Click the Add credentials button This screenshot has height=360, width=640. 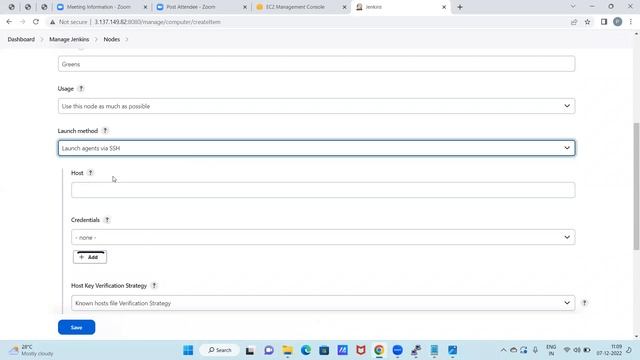coord(90,257)
